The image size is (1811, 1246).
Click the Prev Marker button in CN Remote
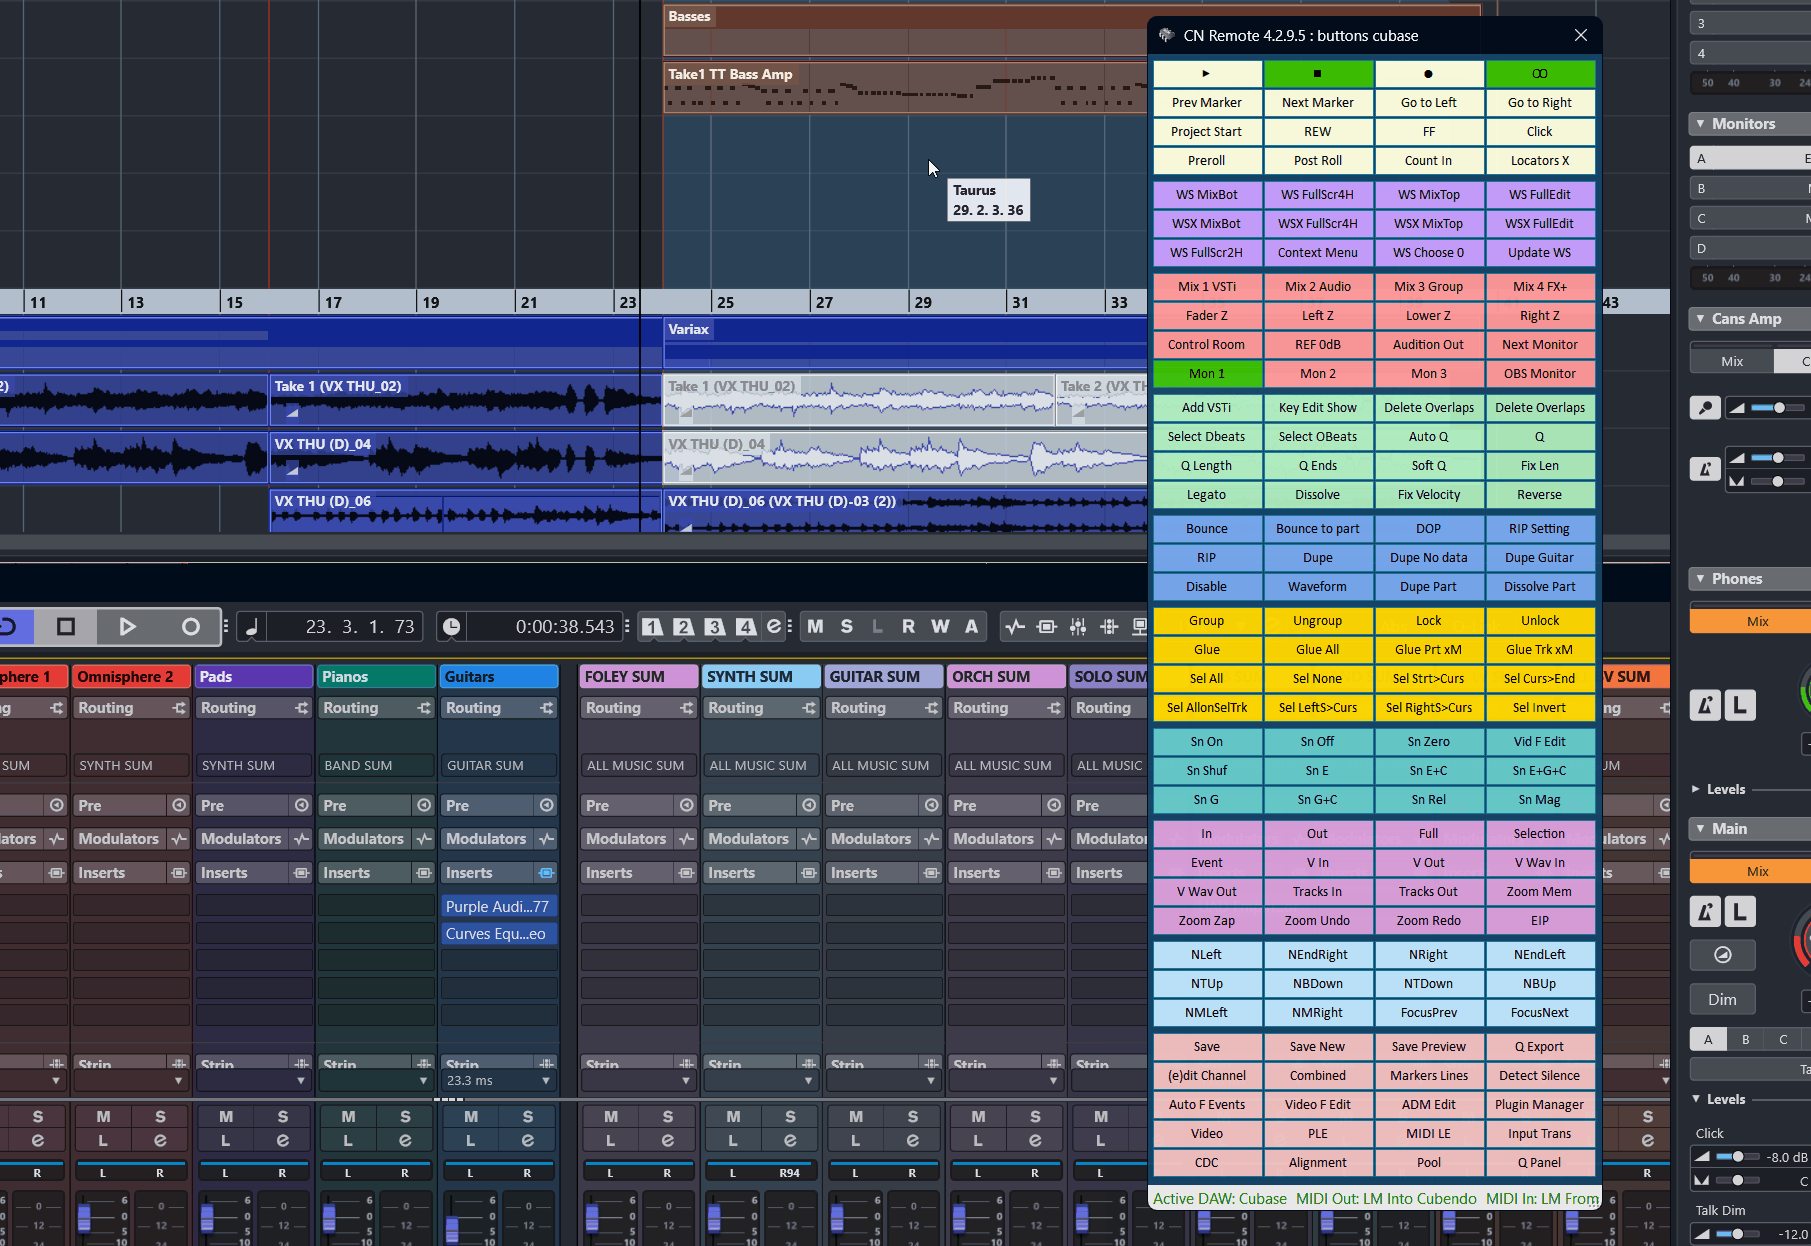tap(1207, 103)
